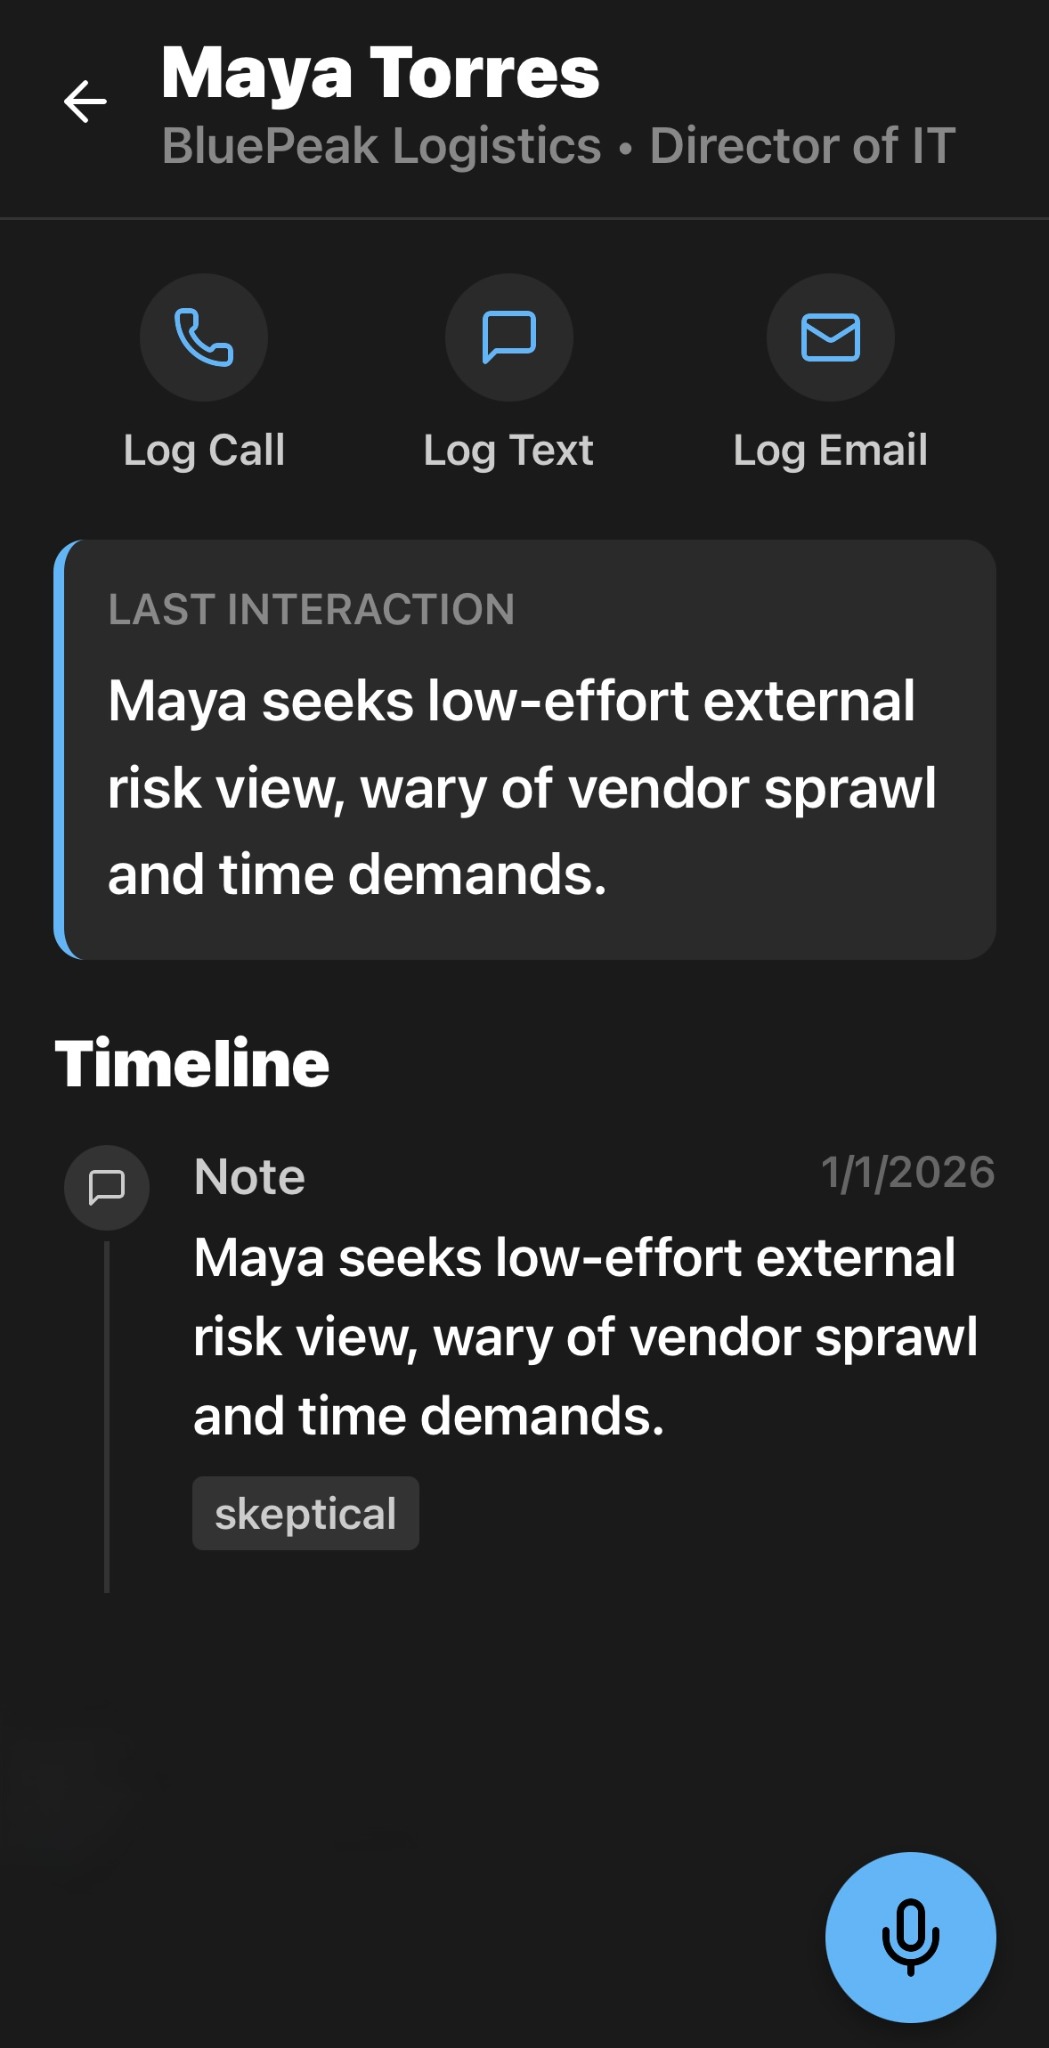The width and height of the screenshot is (1049, 2048).
Task: Tap the back arrow next to Maya Torres
Action: click(86, 103)
